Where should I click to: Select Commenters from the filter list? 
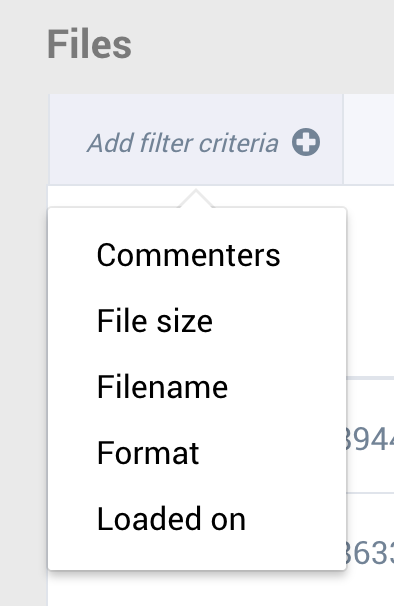188,255
